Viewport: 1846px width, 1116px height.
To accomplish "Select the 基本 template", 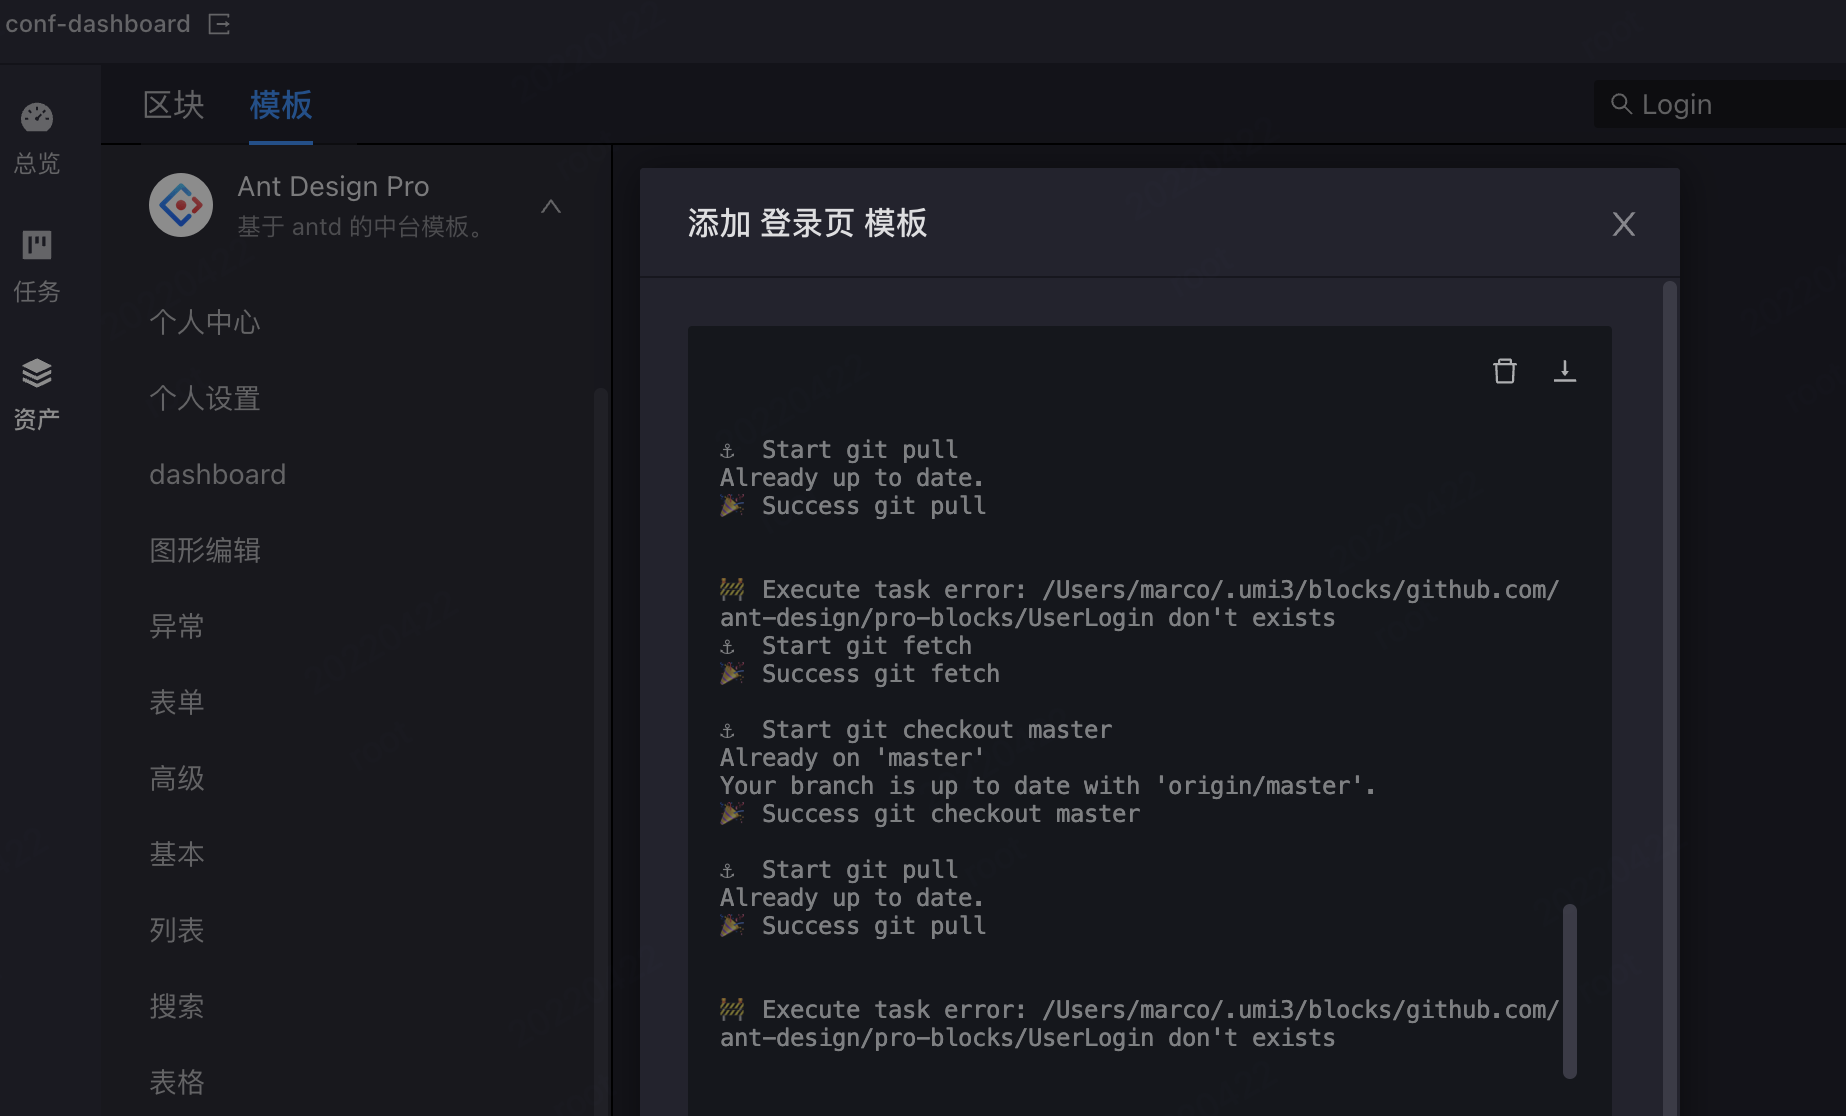I will point(177,854).
